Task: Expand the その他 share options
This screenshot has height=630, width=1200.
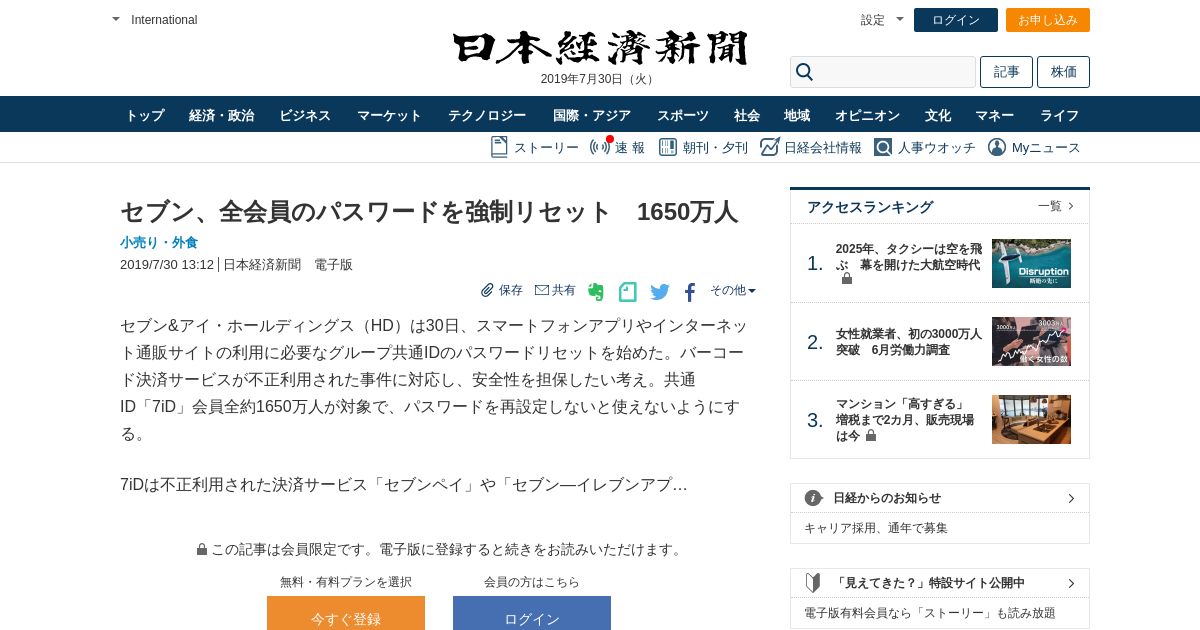Action: tap(733, 290)
